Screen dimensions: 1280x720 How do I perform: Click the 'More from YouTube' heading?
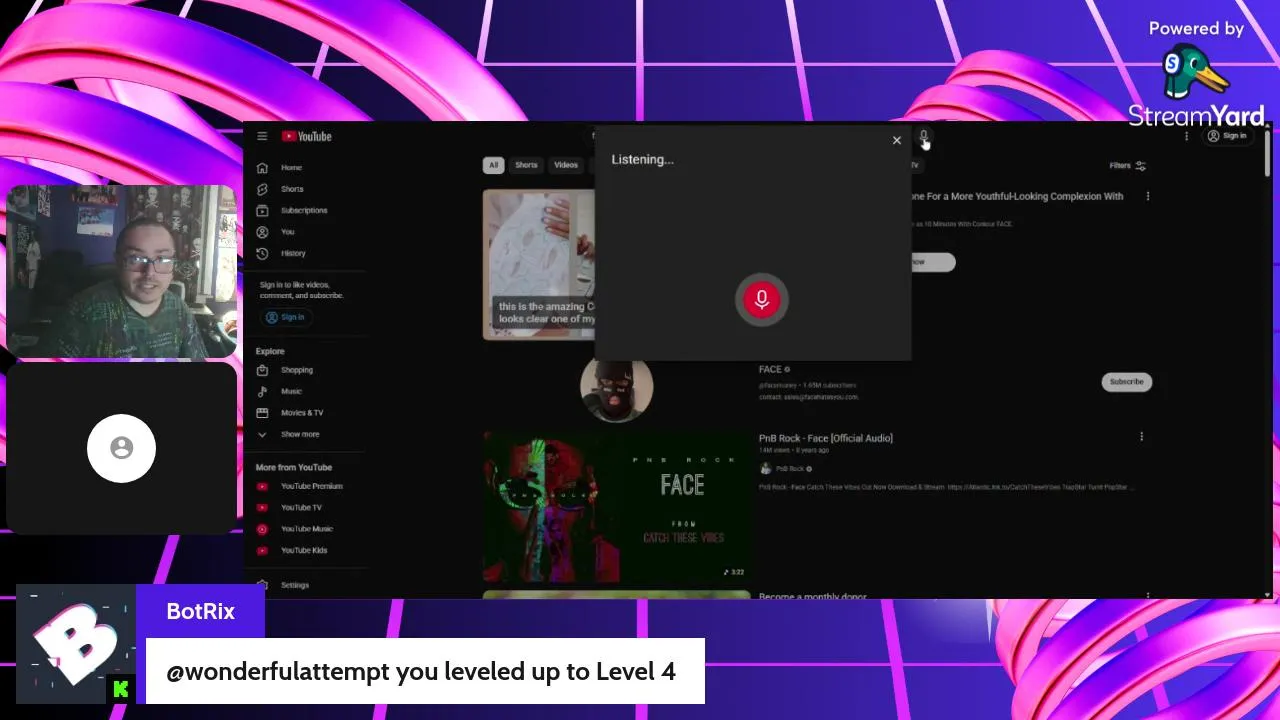[294, 467]
